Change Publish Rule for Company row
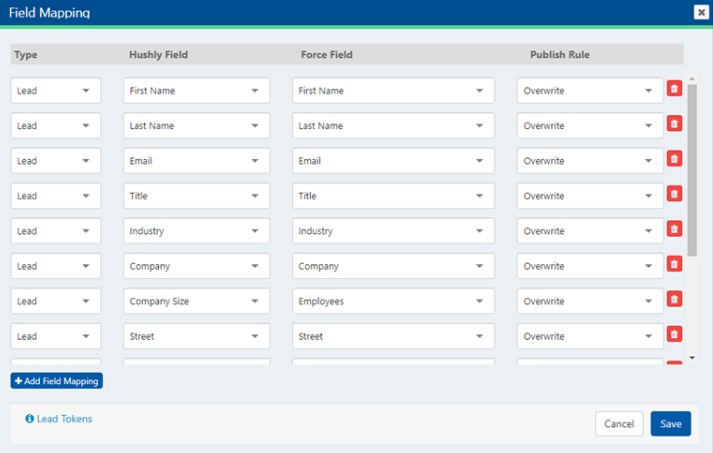Viewport: 713px width, 453px height. pos(590,266)
